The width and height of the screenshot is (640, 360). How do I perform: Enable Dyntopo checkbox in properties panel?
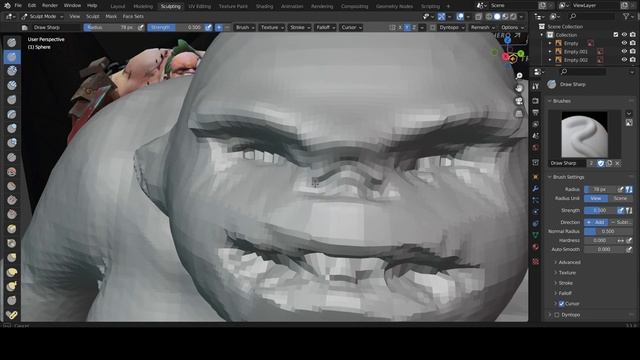(557, 315)
